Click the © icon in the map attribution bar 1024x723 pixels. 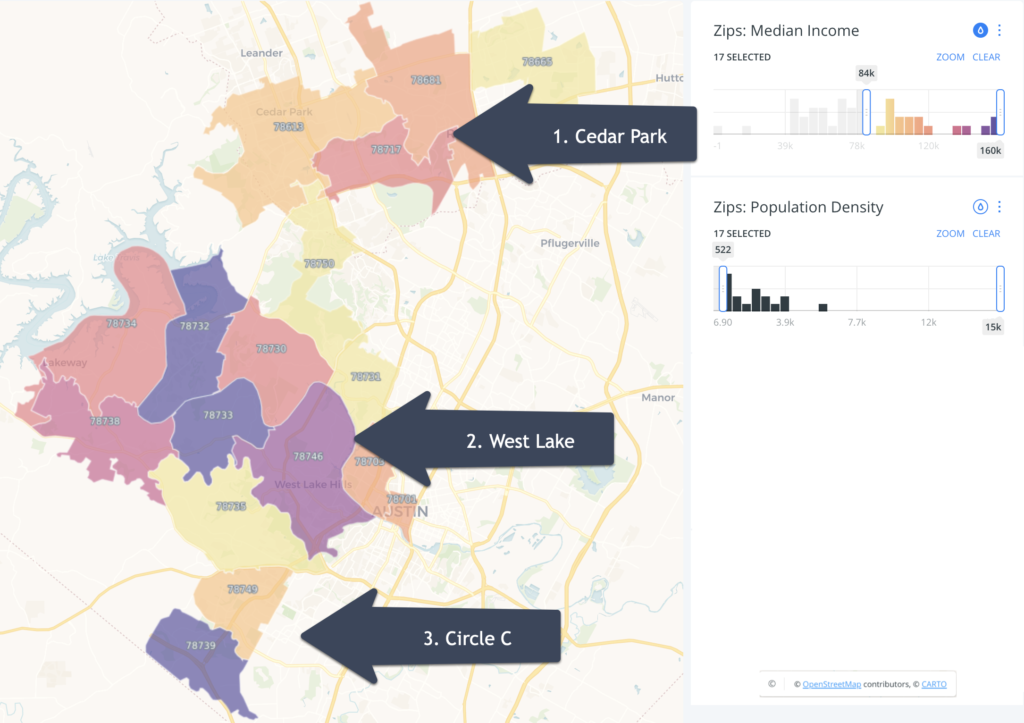click(770, 684)
